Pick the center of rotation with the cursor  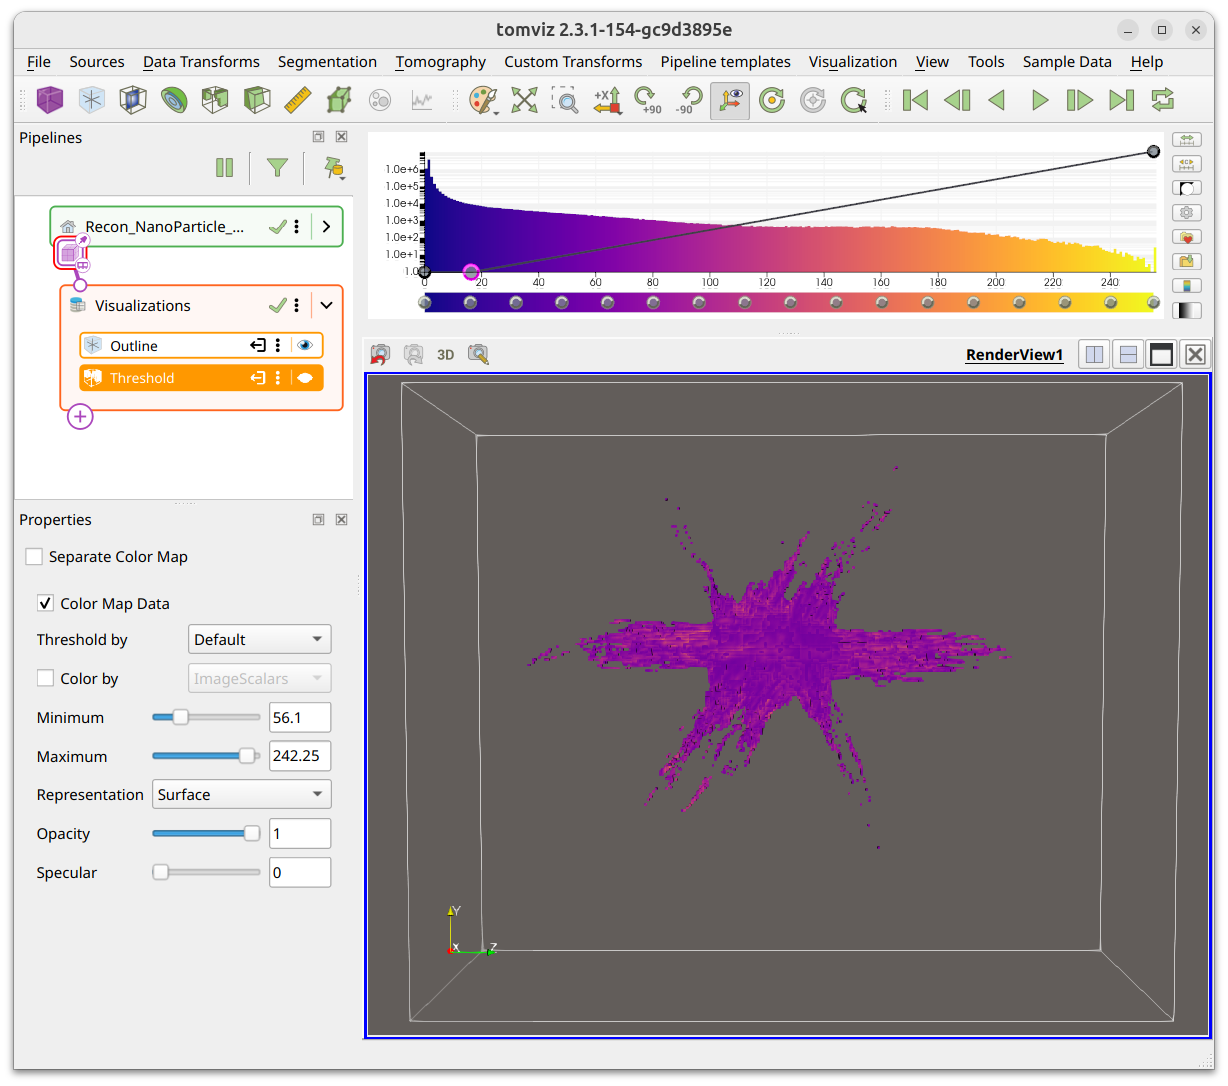(x=854, y=100)
